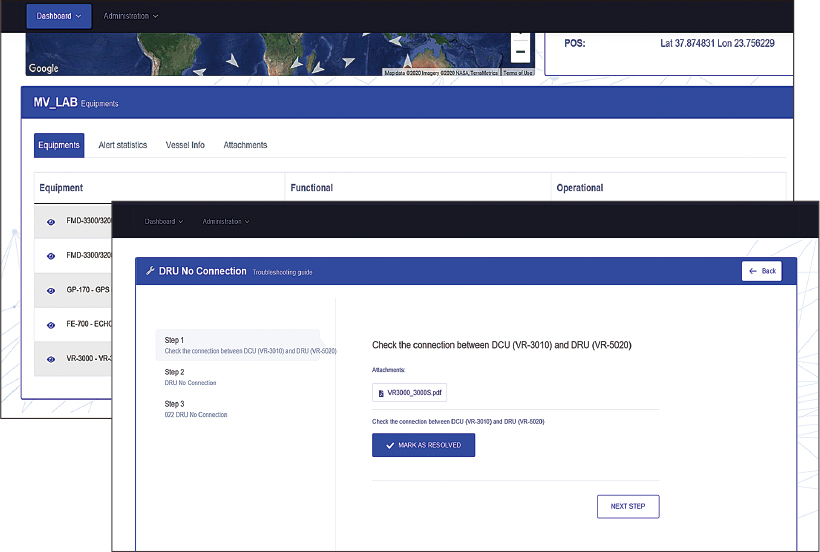The height and width of the screenshot is (552, 820).
Task: Click the Google logo on the map
Action: [x=43, y=68]
